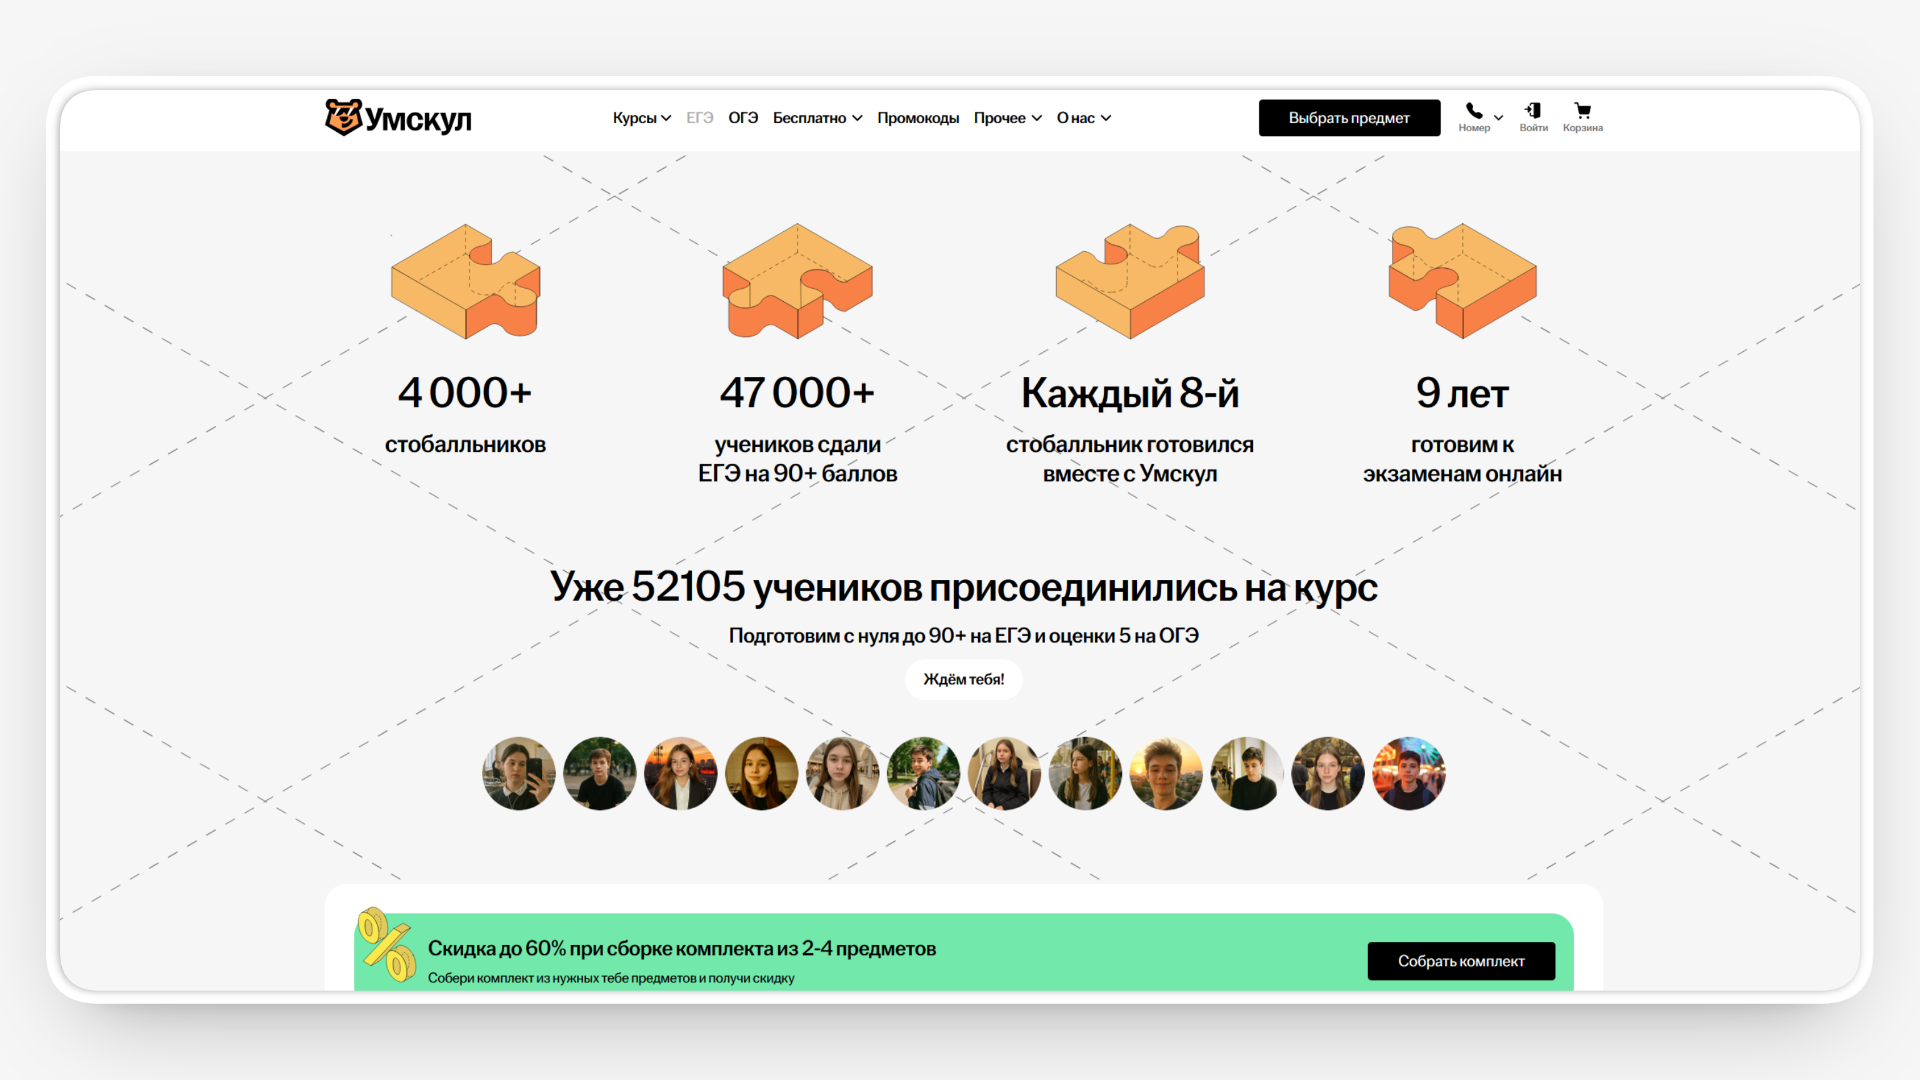
Task: Go to the ЕГЭ section
Action: pyautogui.click(x=700, y=118)
